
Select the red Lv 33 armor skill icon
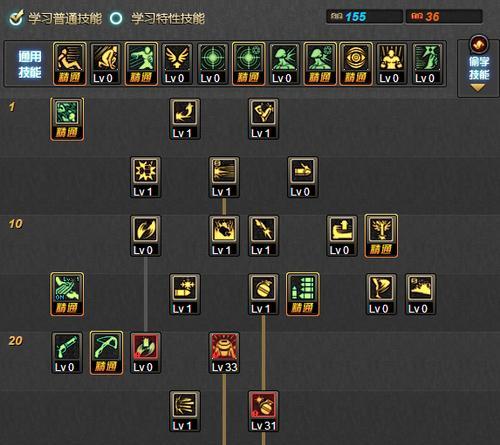(x=224, y=353)
